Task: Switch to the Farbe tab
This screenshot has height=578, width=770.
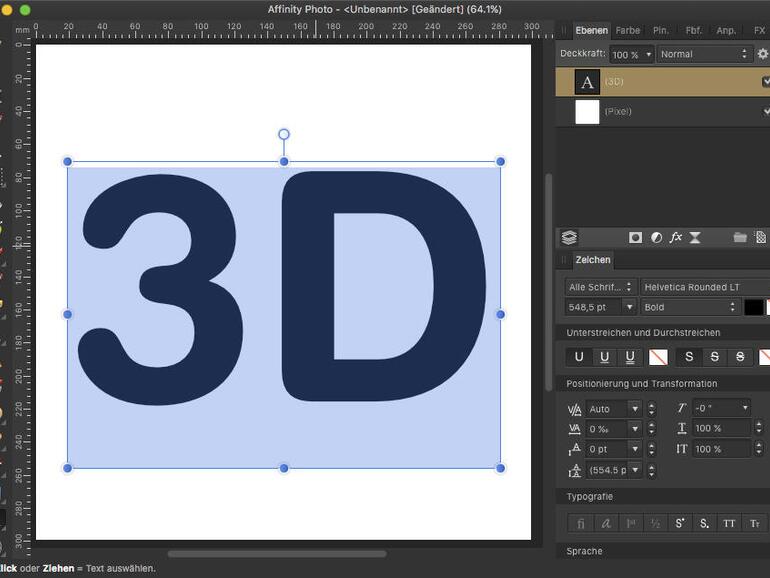Action: tap(628, 30)
